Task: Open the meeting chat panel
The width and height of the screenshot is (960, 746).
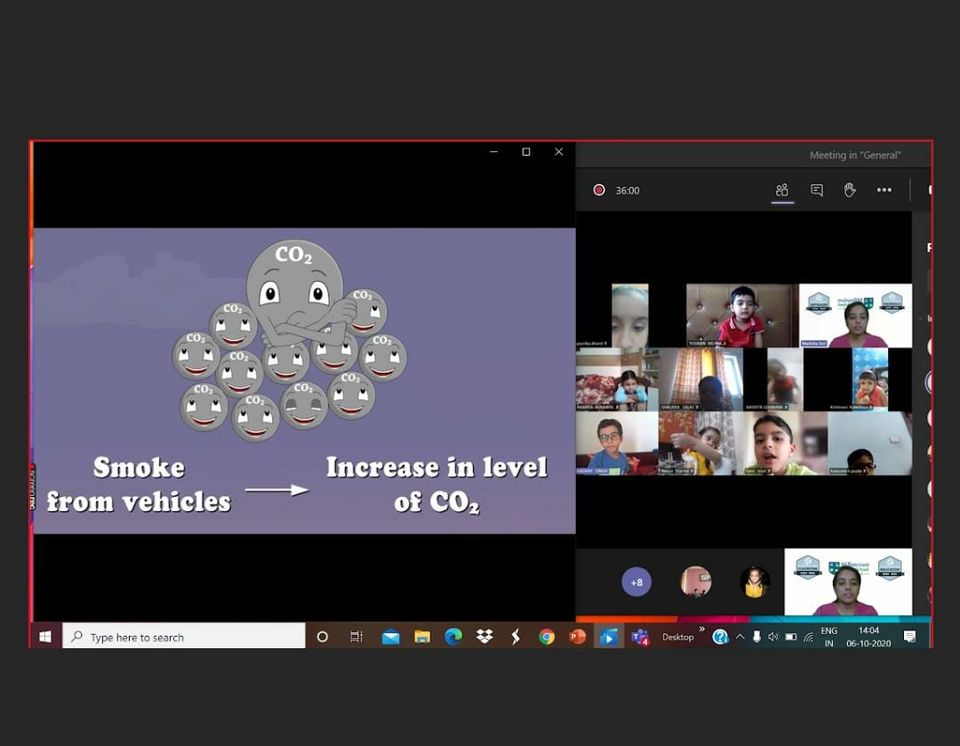Action: pos(816,190)
